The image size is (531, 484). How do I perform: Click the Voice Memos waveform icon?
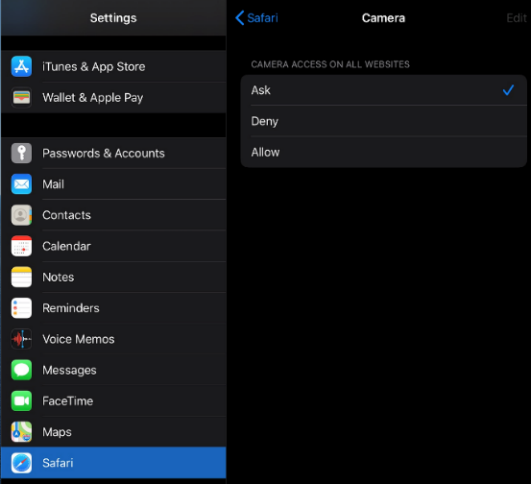pos(22,339)
